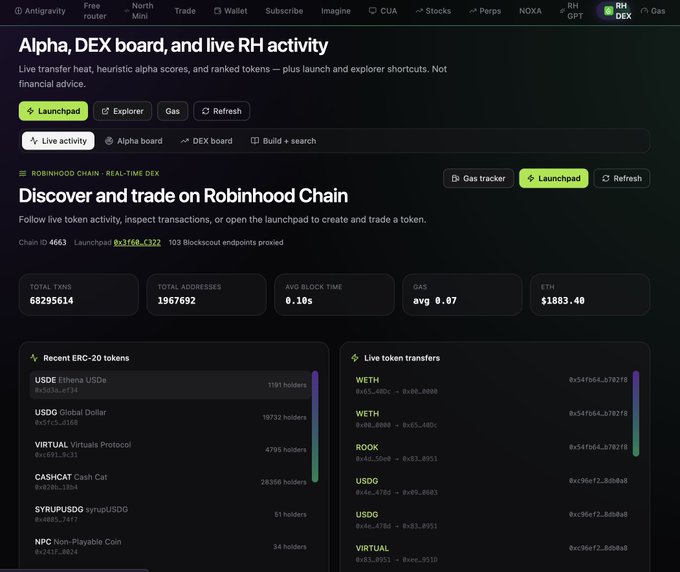Click the Total Addresses stat card
This screenshot has width=680, height=572.
(206, 294)
